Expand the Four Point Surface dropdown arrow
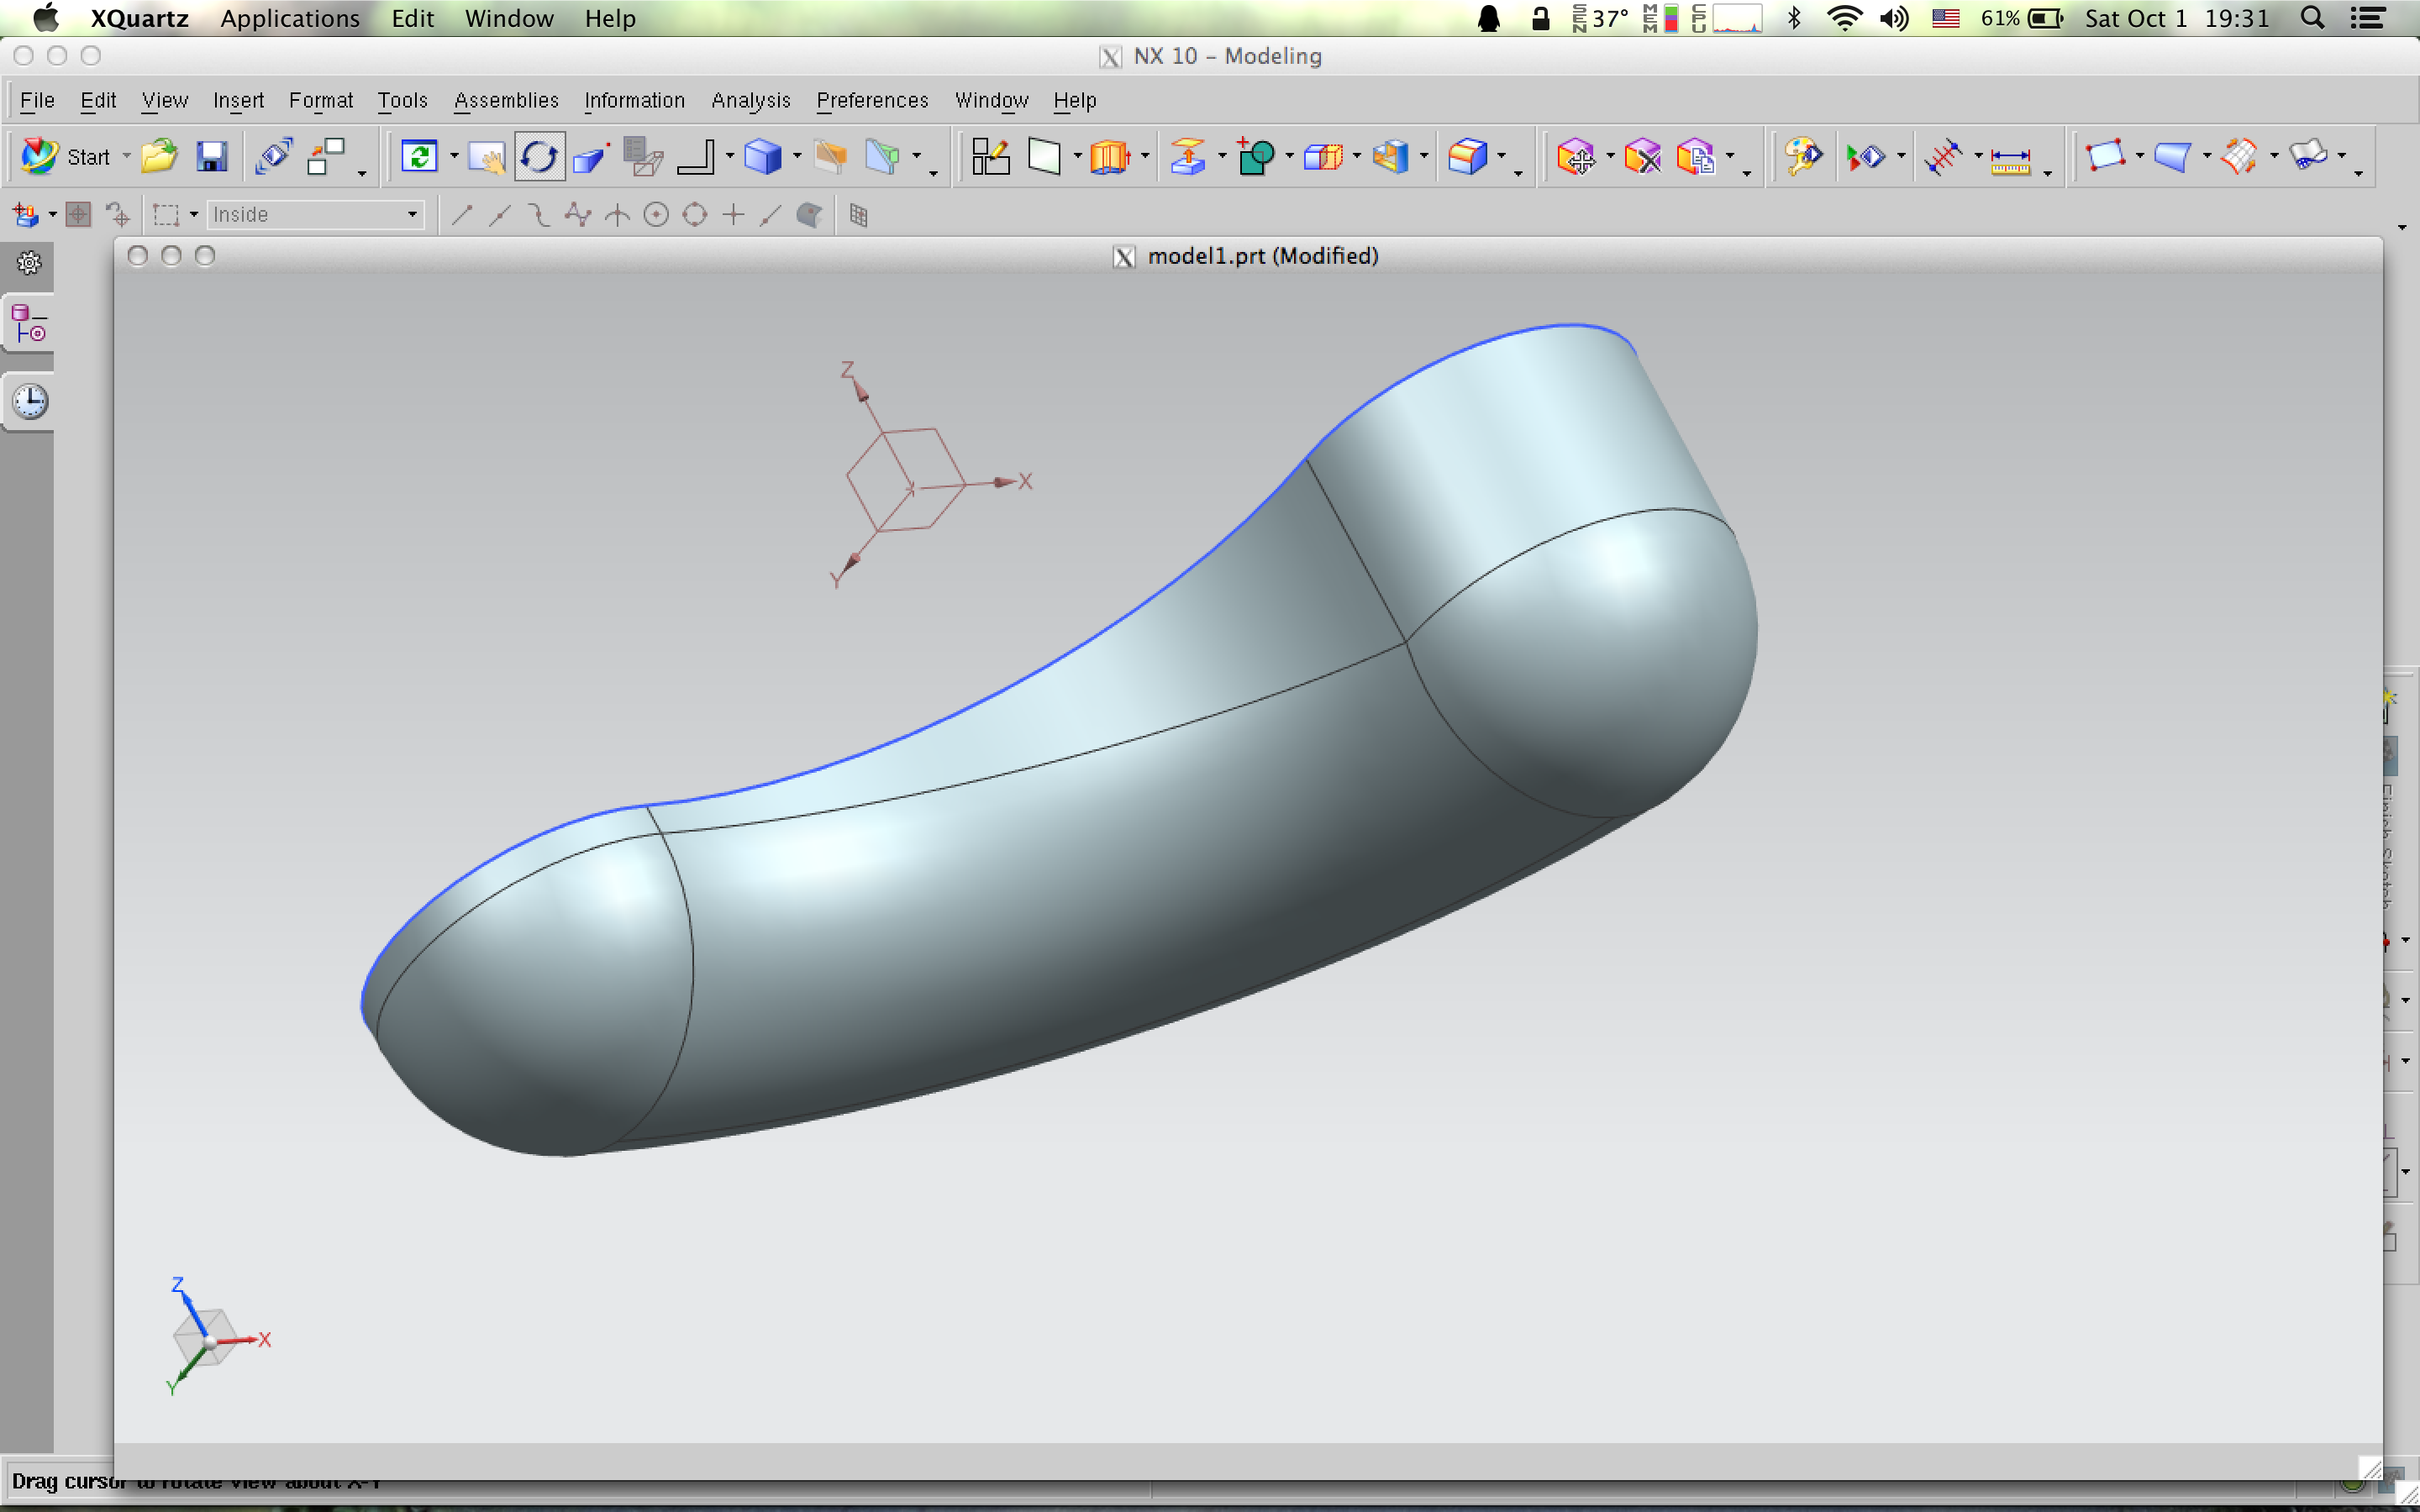The height and width of the screenshot is (1512, 2420). point(2139,157)
